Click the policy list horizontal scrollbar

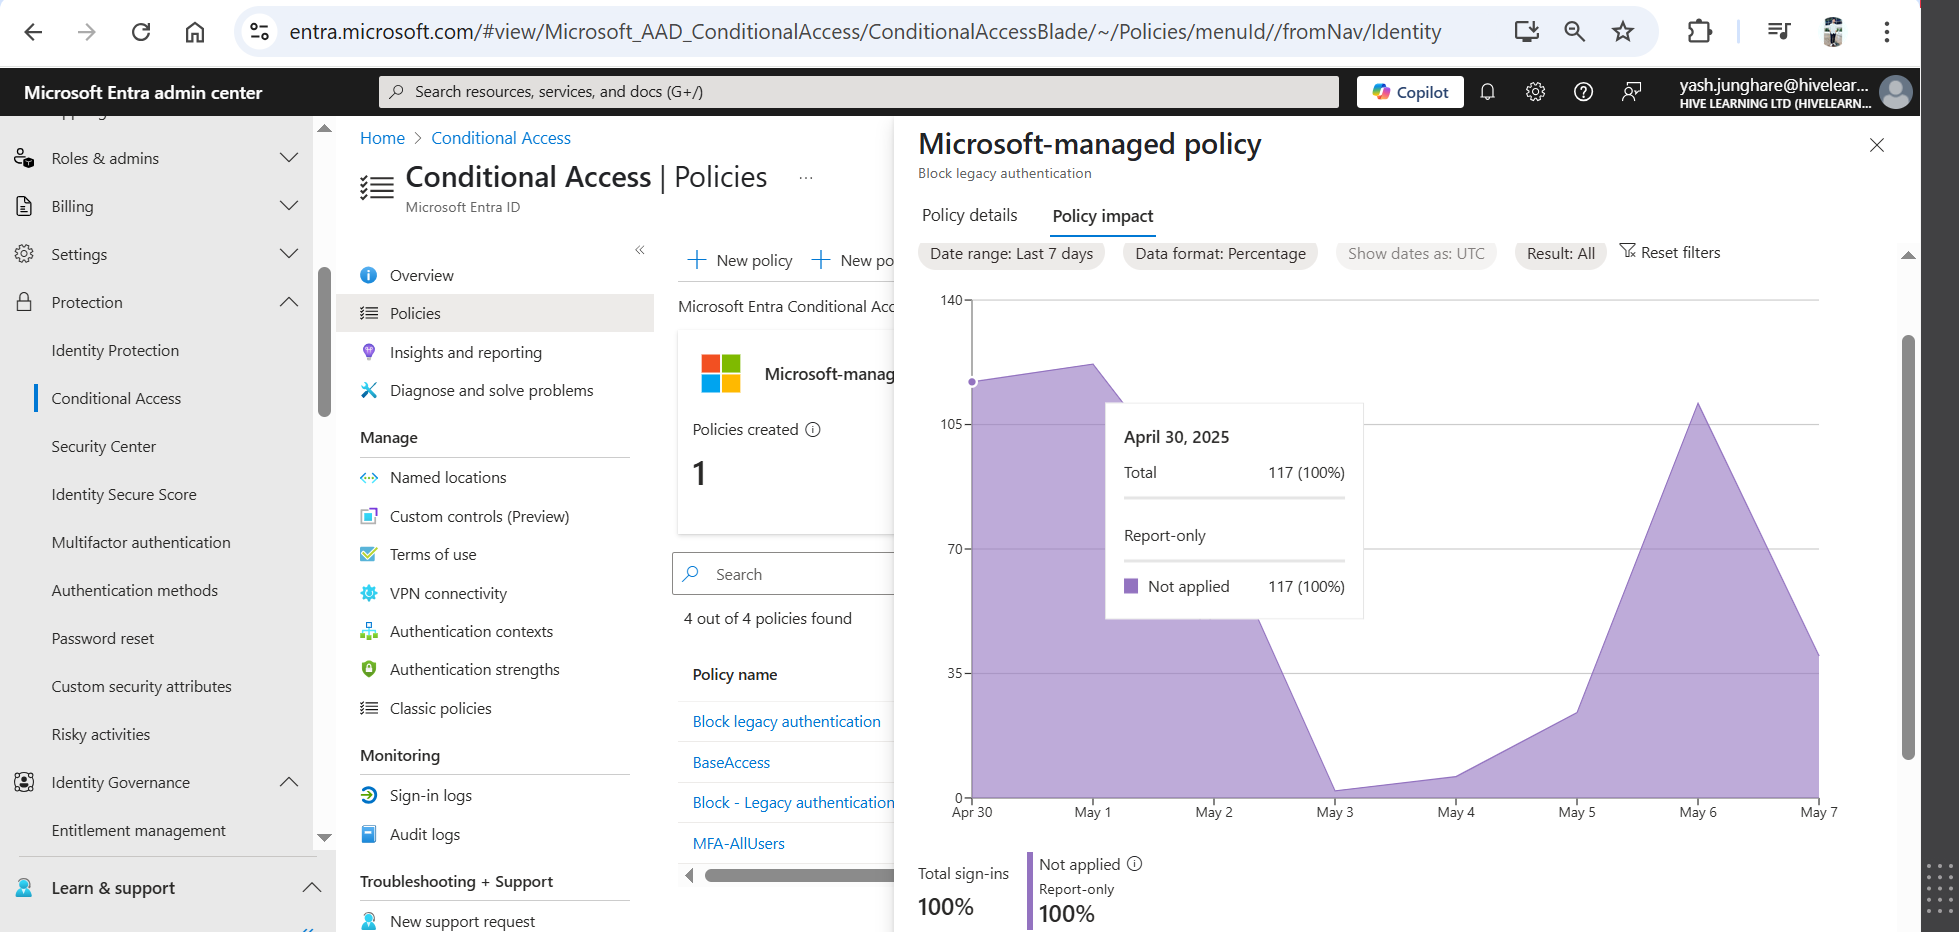(799, 875)
